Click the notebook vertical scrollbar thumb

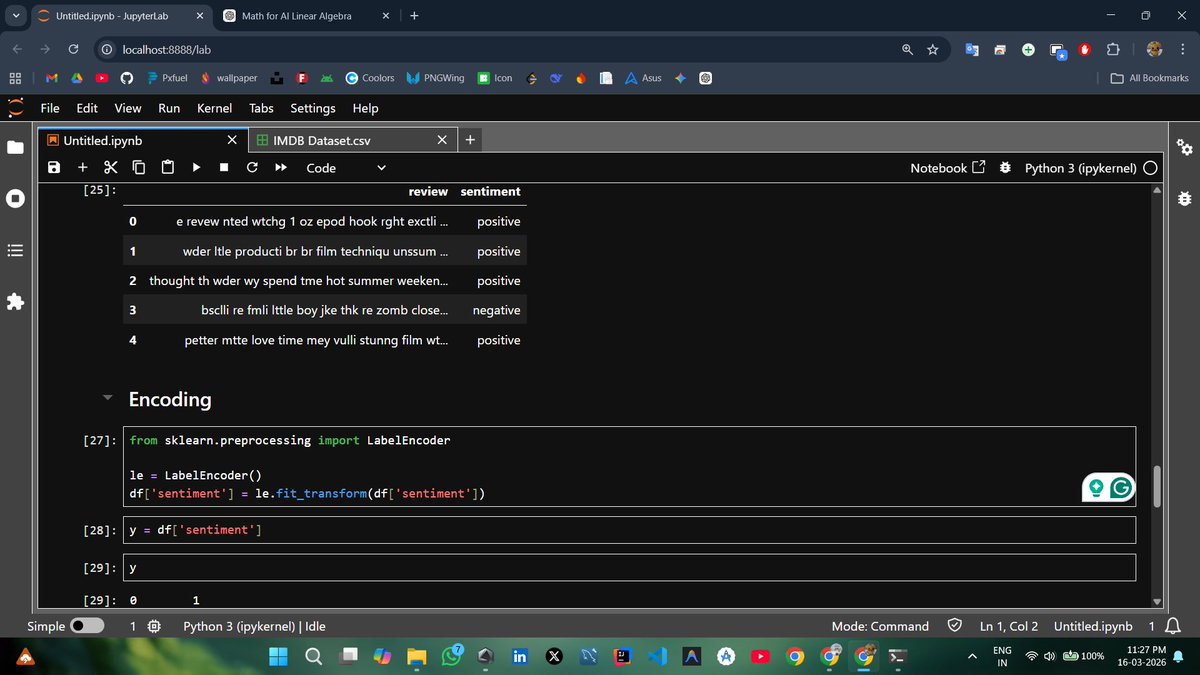click(x=1158, y=486)
